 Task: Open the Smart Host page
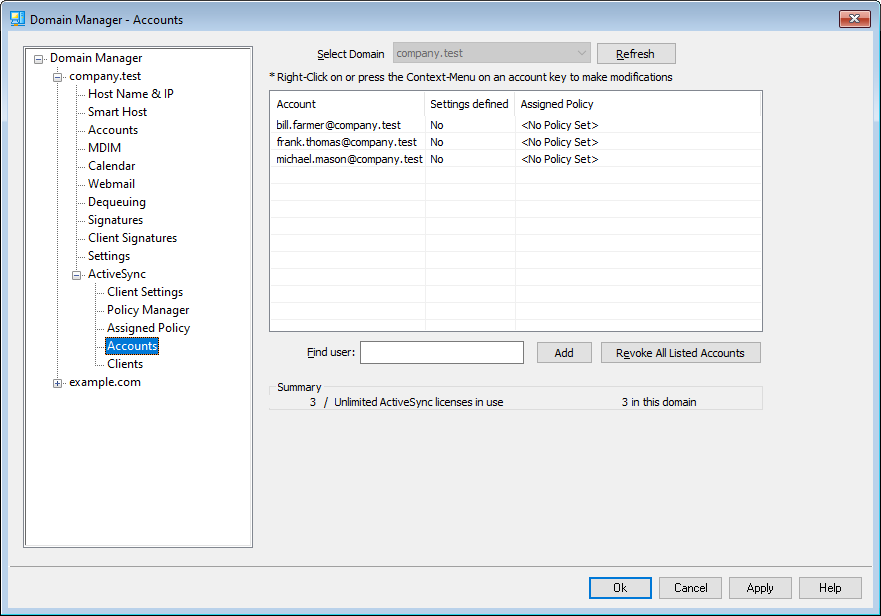(x=117, y=112)
